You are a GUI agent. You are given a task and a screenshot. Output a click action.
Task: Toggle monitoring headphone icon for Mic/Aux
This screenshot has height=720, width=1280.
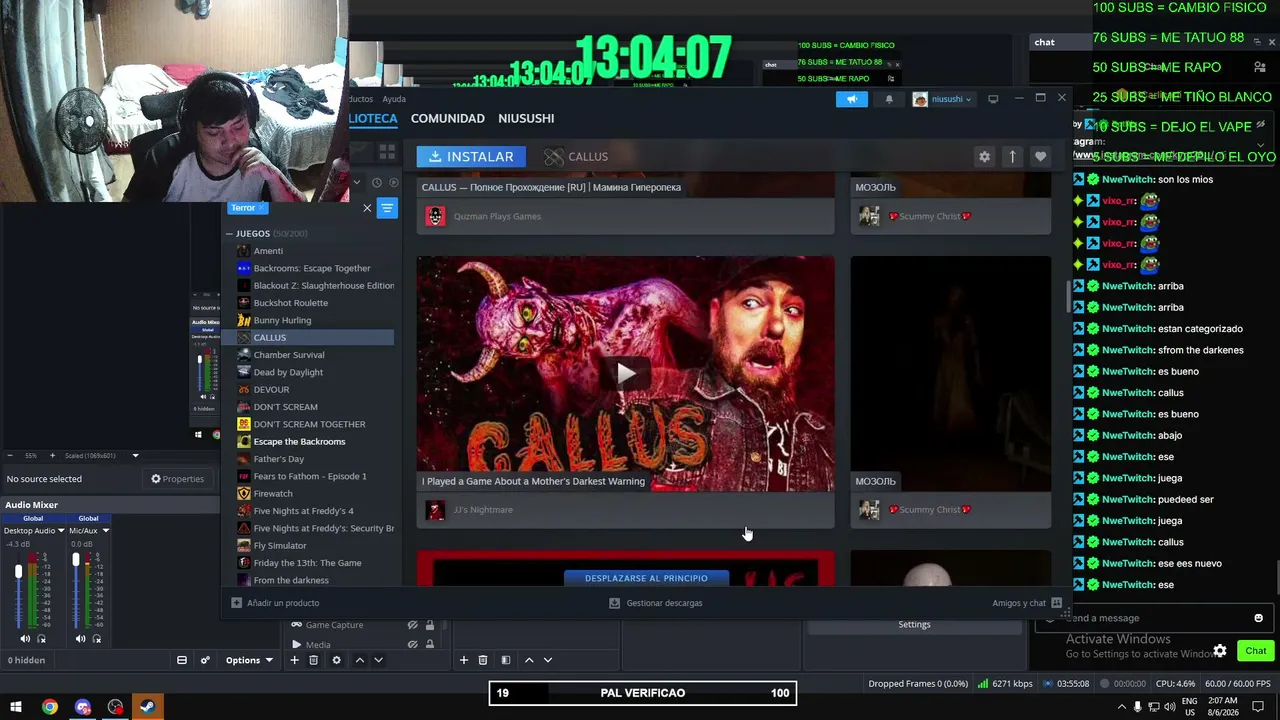coord(97,639)
